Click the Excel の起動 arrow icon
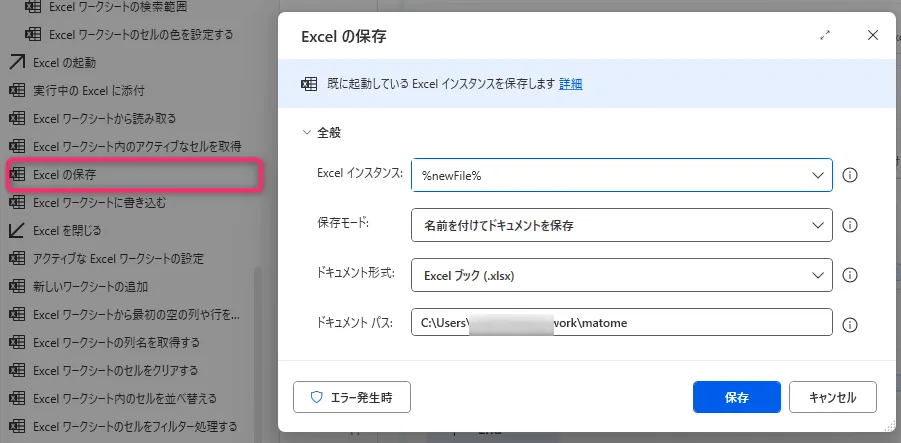The height and width of the screenshot is (443, 901). point(17,62)
